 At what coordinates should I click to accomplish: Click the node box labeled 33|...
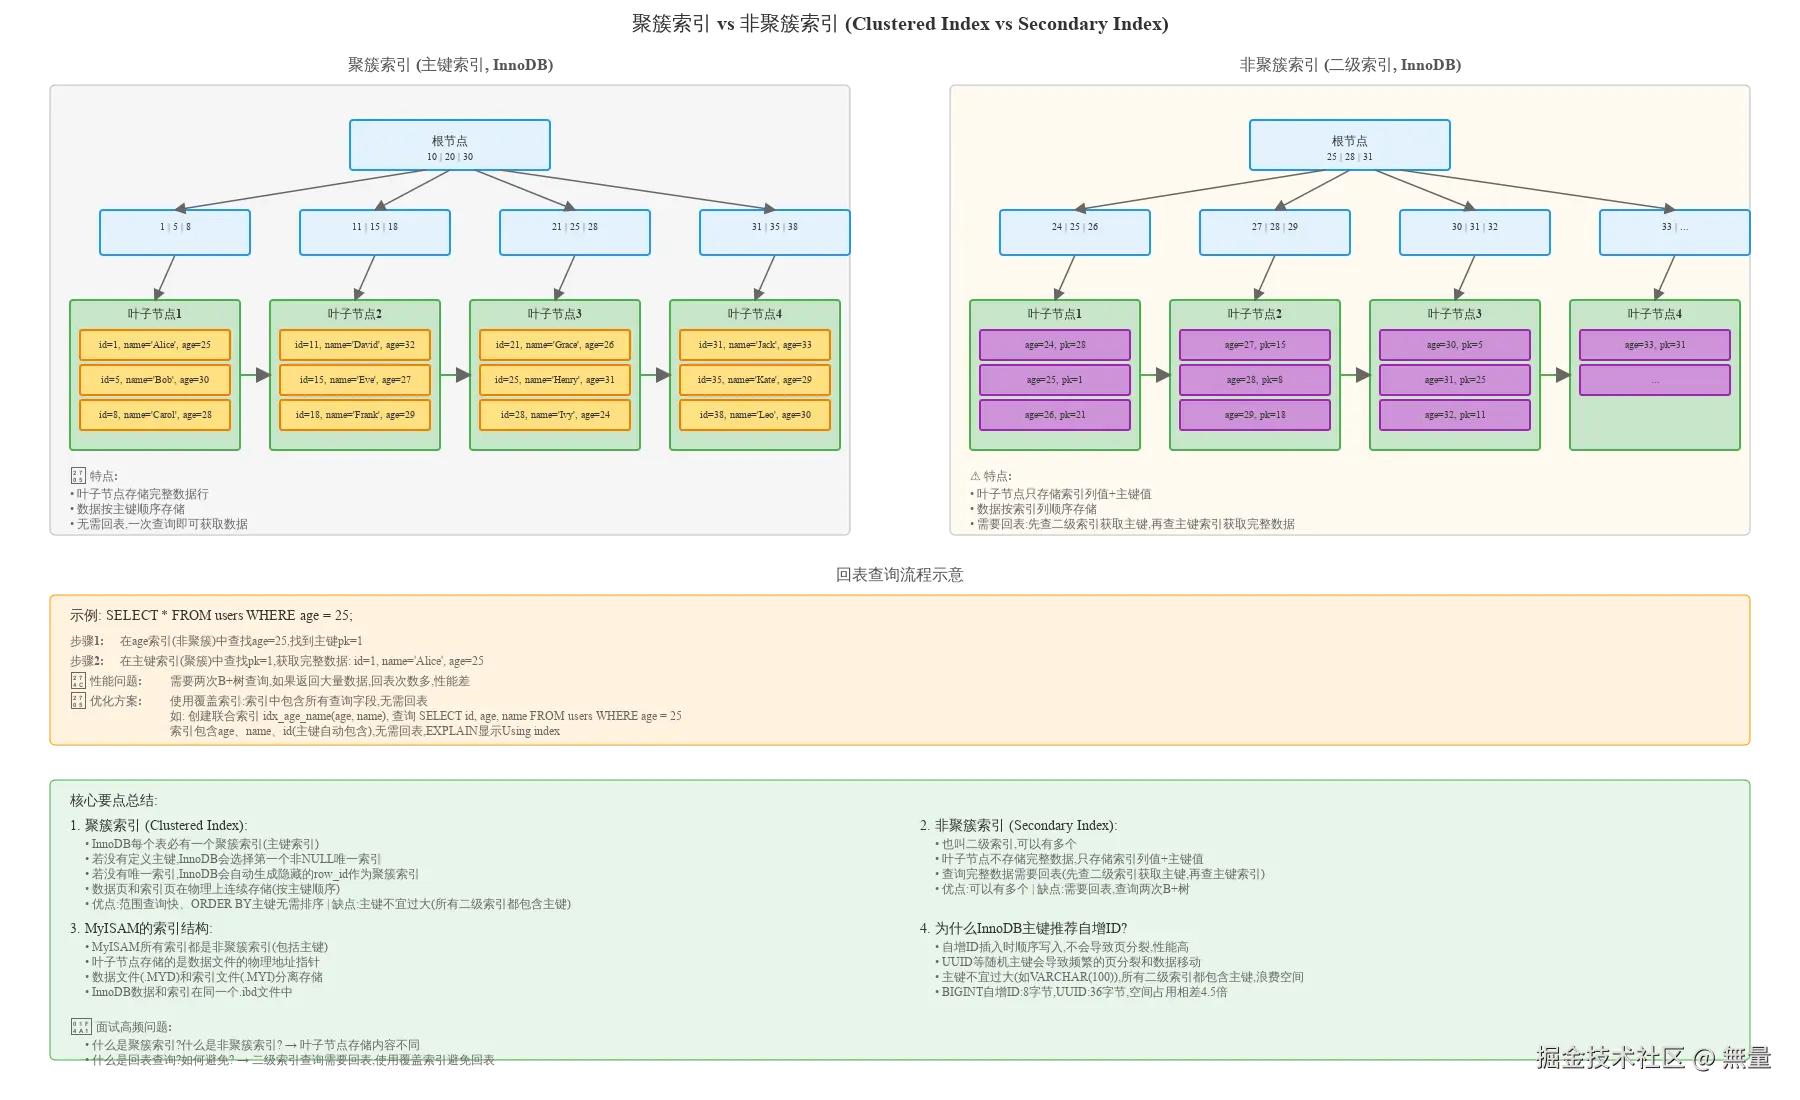pos(1674,232)
